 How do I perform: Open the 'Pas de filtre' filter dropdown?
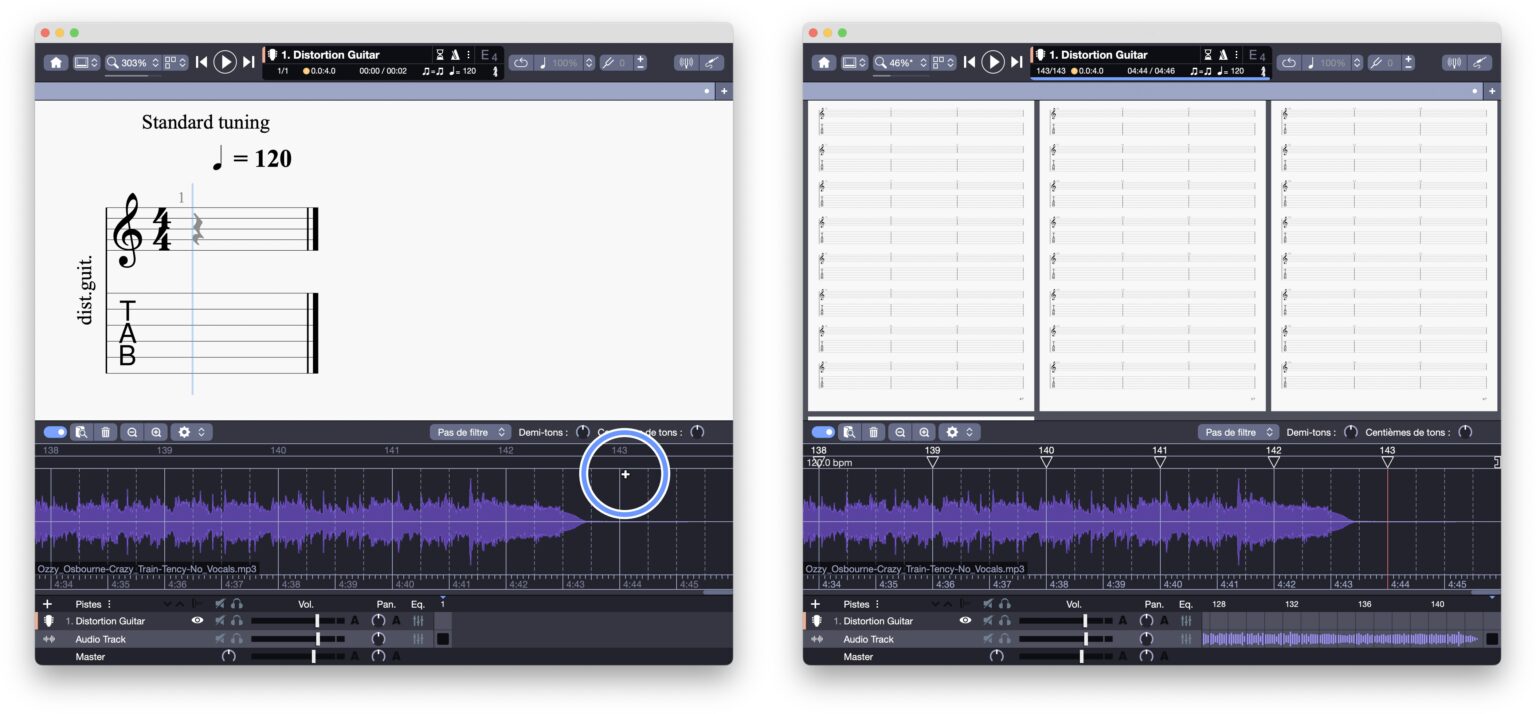click(x=470, y=432)
